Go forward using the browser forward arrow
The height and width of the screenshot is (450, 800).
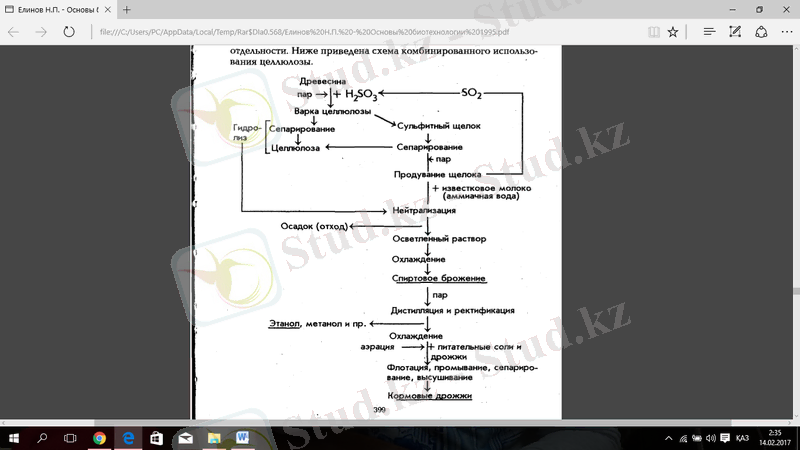[41, 32]
